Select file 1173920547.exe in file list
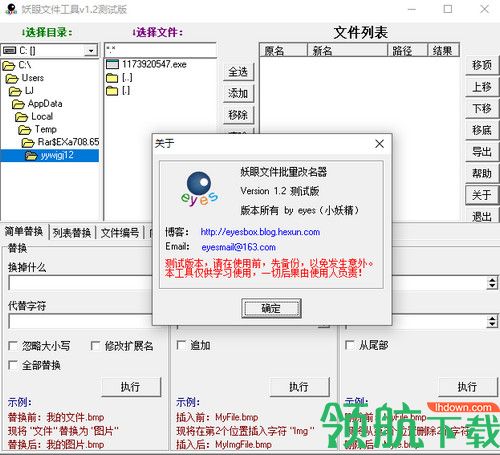 [x=146, y=64]
